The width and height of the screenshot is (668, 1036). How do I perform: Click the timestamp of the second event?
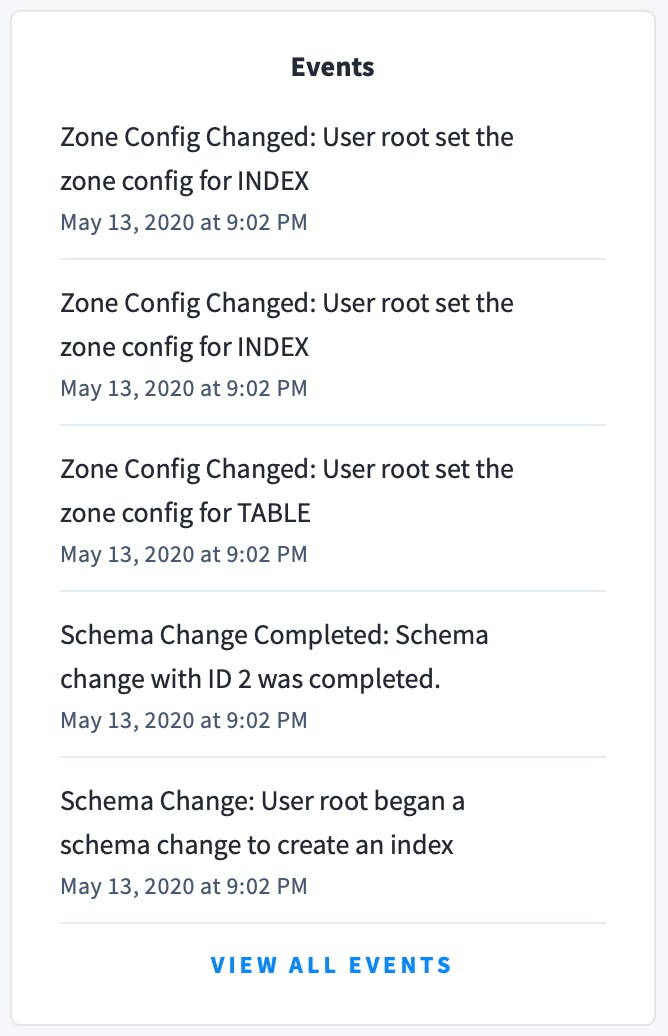184,388
